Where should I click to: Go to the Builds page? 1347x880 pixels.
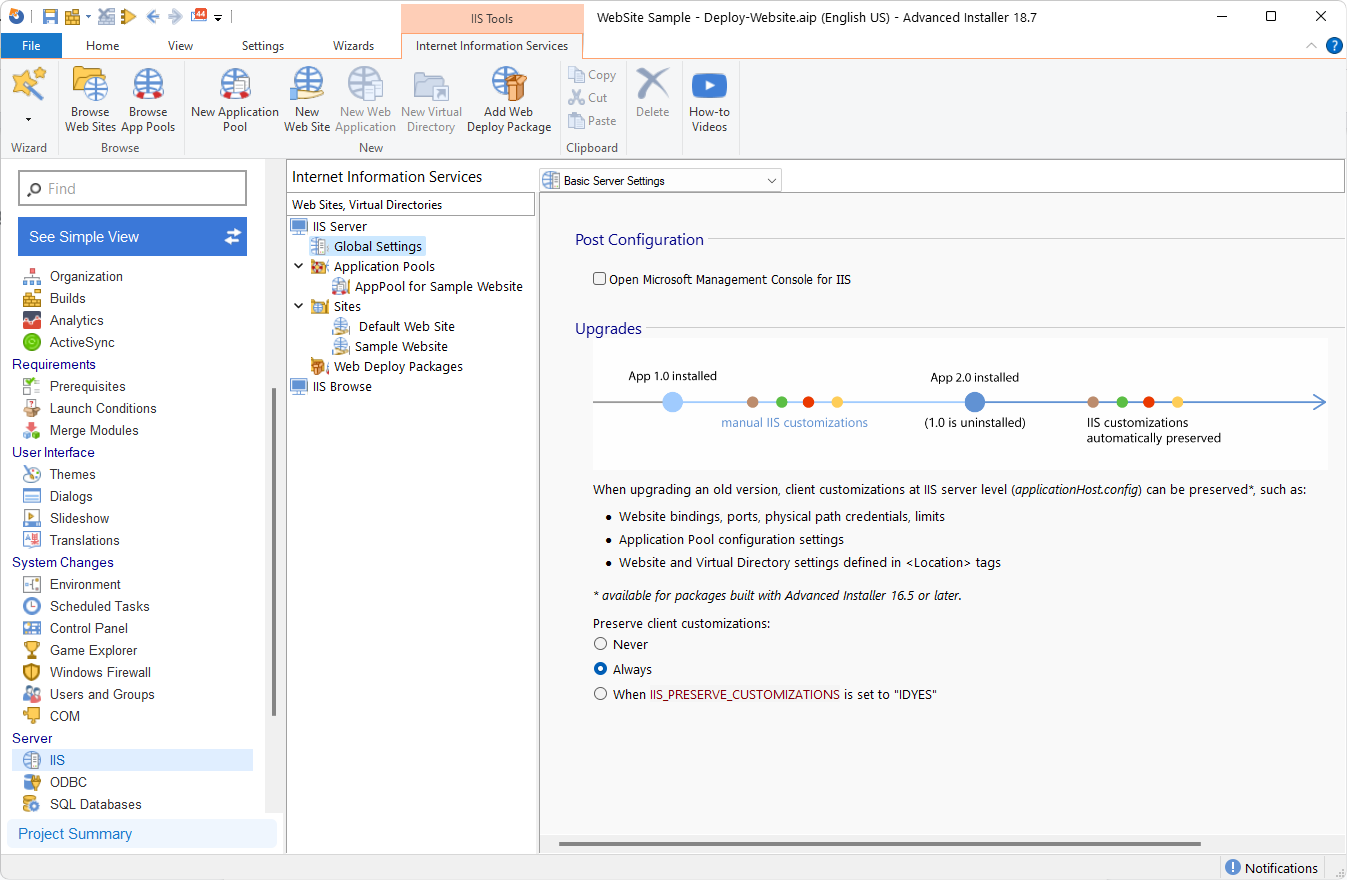[68, 299]
